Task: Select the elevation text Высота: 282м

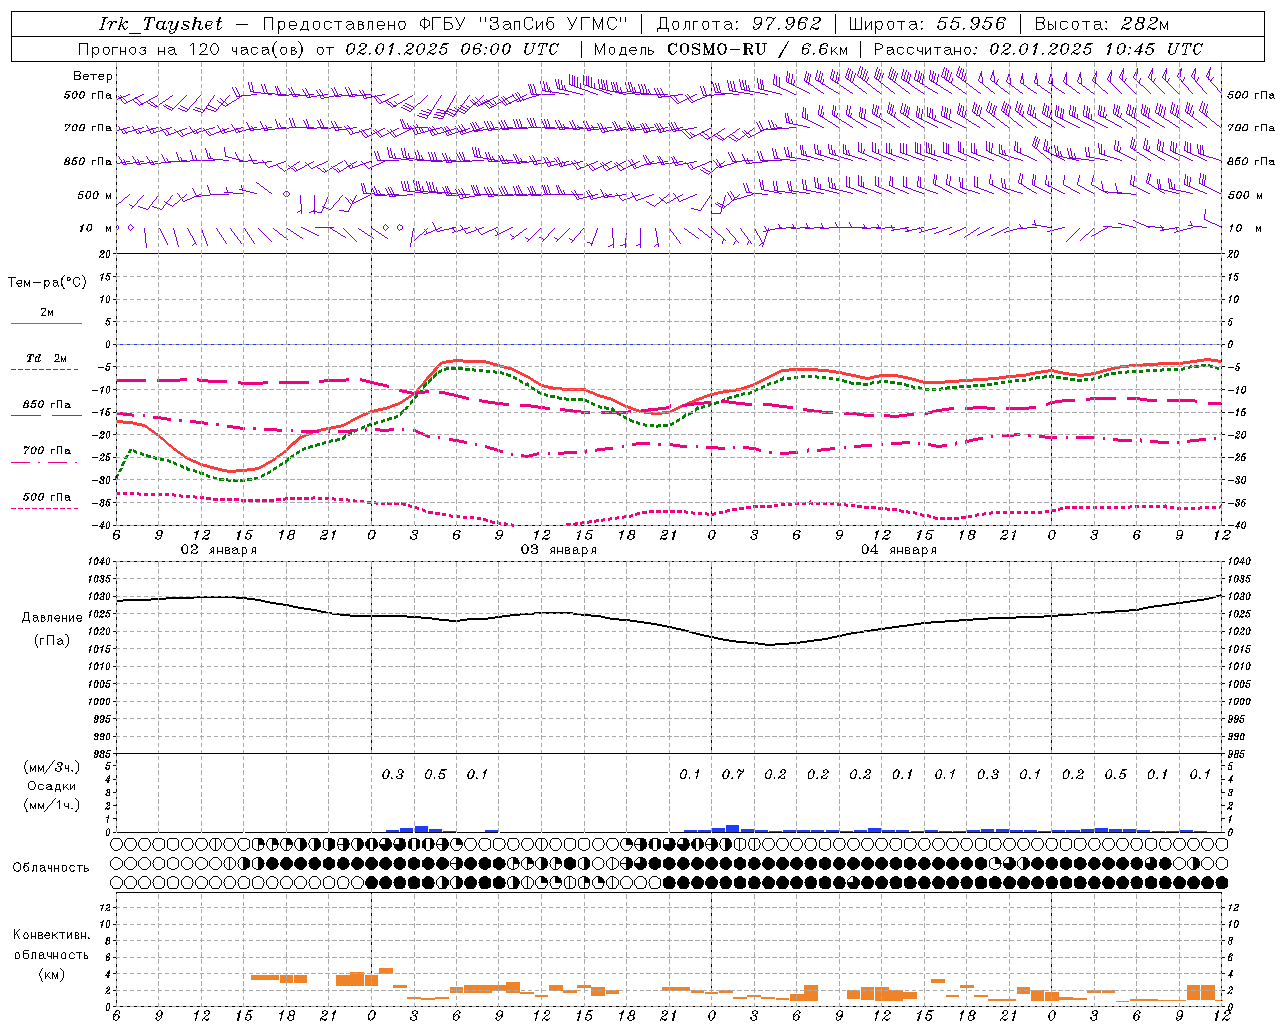Action: [1101, 24]
